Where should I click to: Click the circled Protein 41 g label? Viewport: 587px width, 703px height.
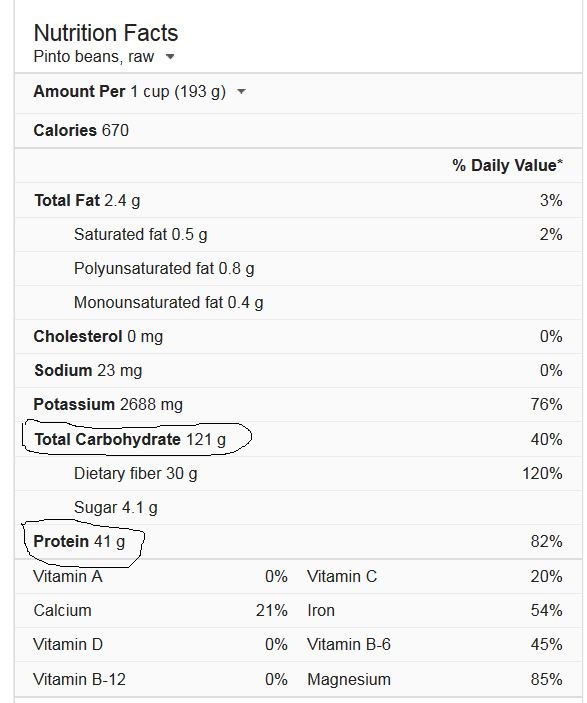point(79,542)
